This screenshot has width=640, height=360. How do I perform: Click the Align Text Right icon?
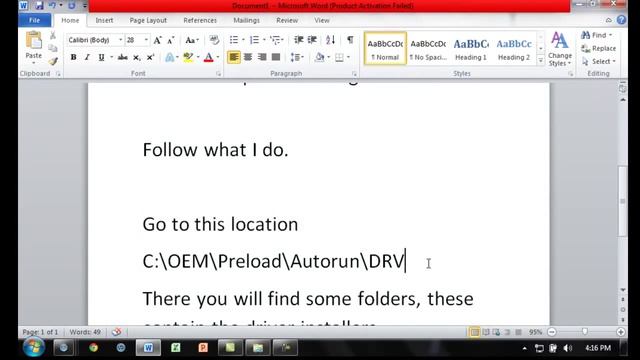click(x=262, y=57)
